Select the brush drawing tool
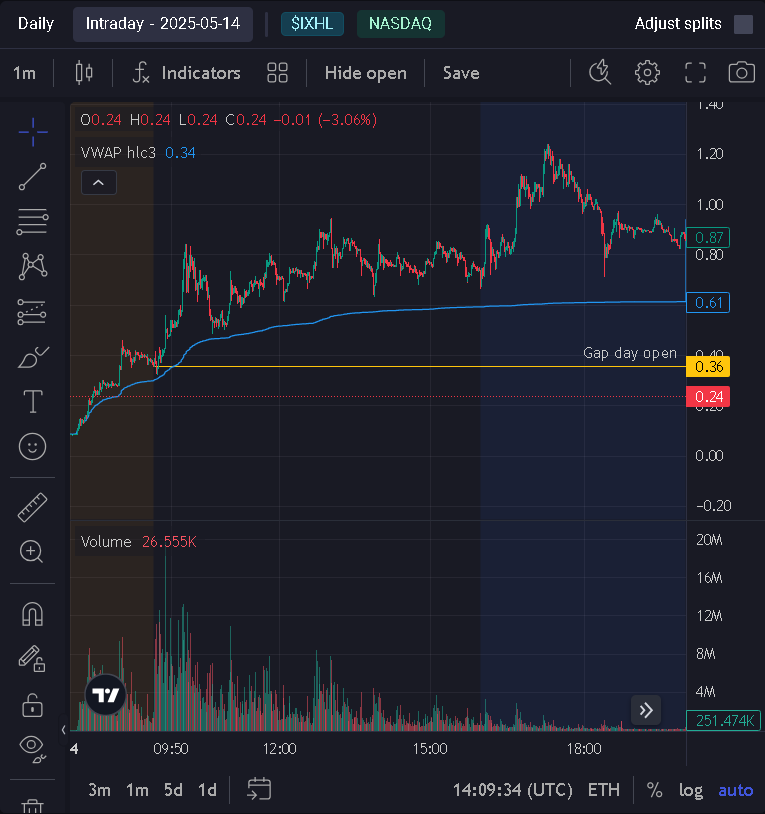765x814 pixels. pyautogui.click(x=33, y=357)
